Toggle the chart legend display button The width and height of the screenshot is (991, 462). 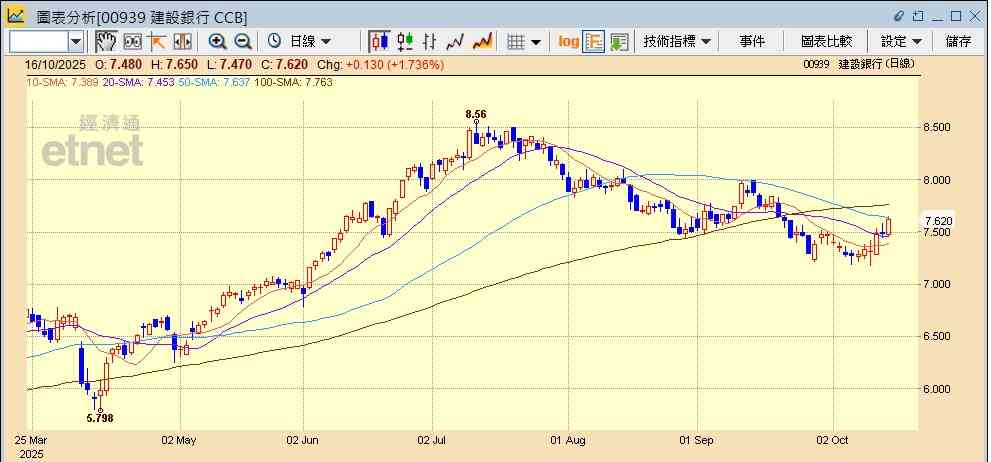coord(594,41)
